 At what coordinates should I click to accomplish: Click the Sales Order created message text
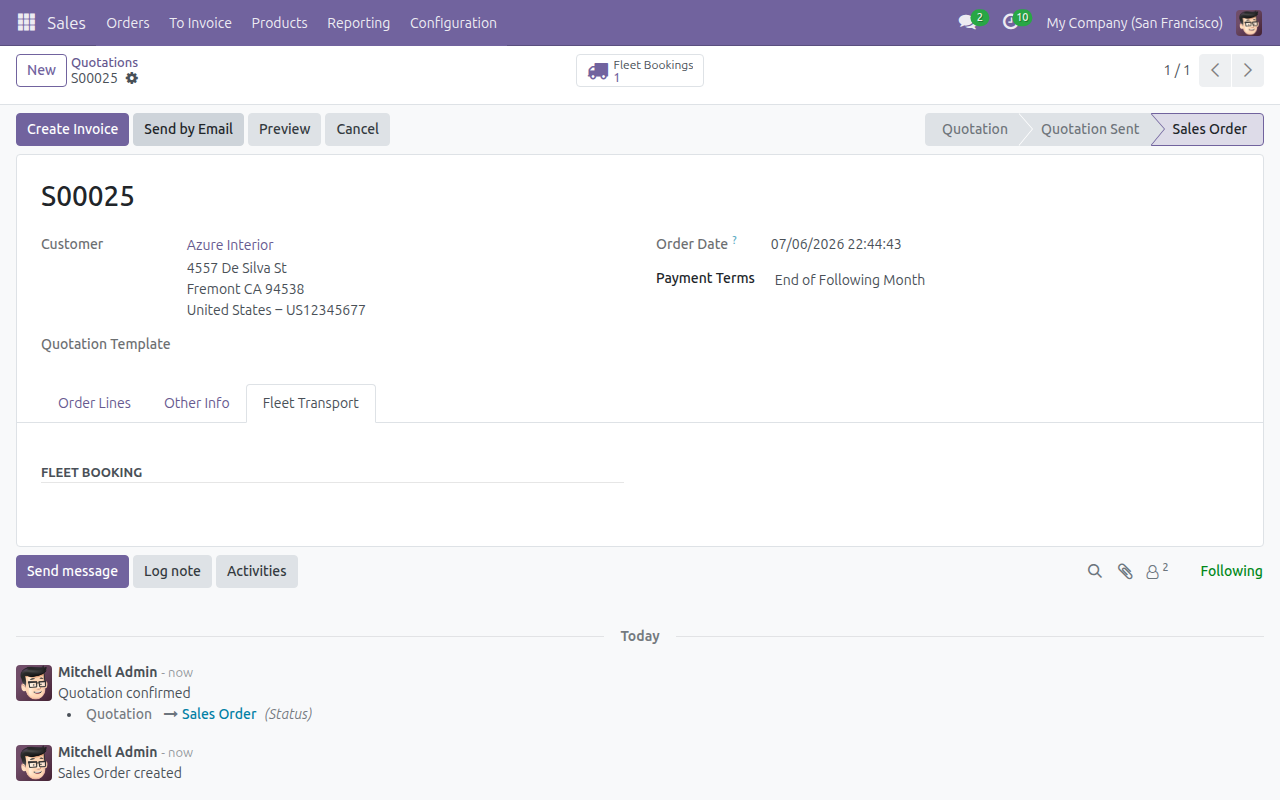[x=120, y=773]
